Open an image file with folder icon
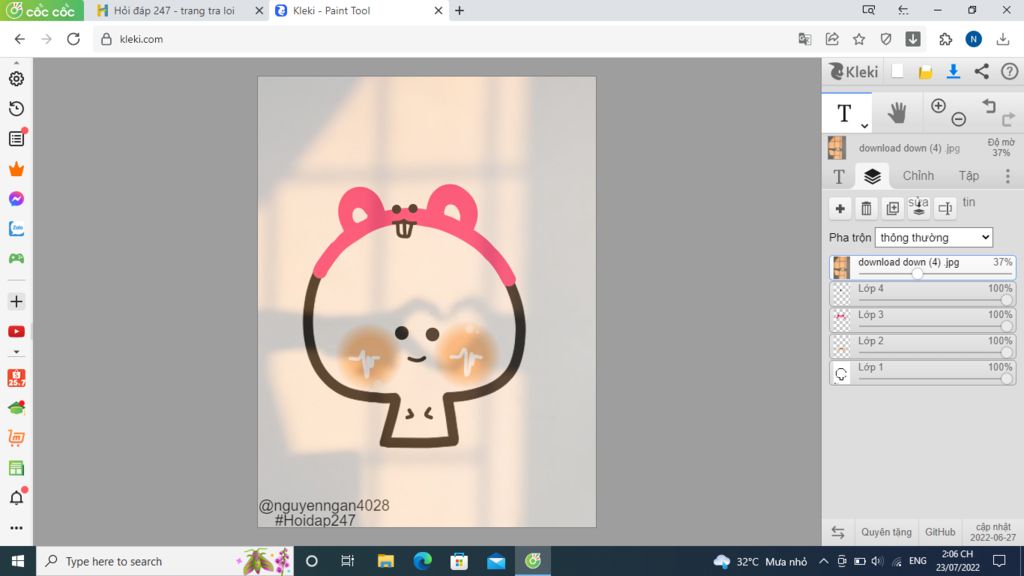1024x576 pixels. pos(925,72)
